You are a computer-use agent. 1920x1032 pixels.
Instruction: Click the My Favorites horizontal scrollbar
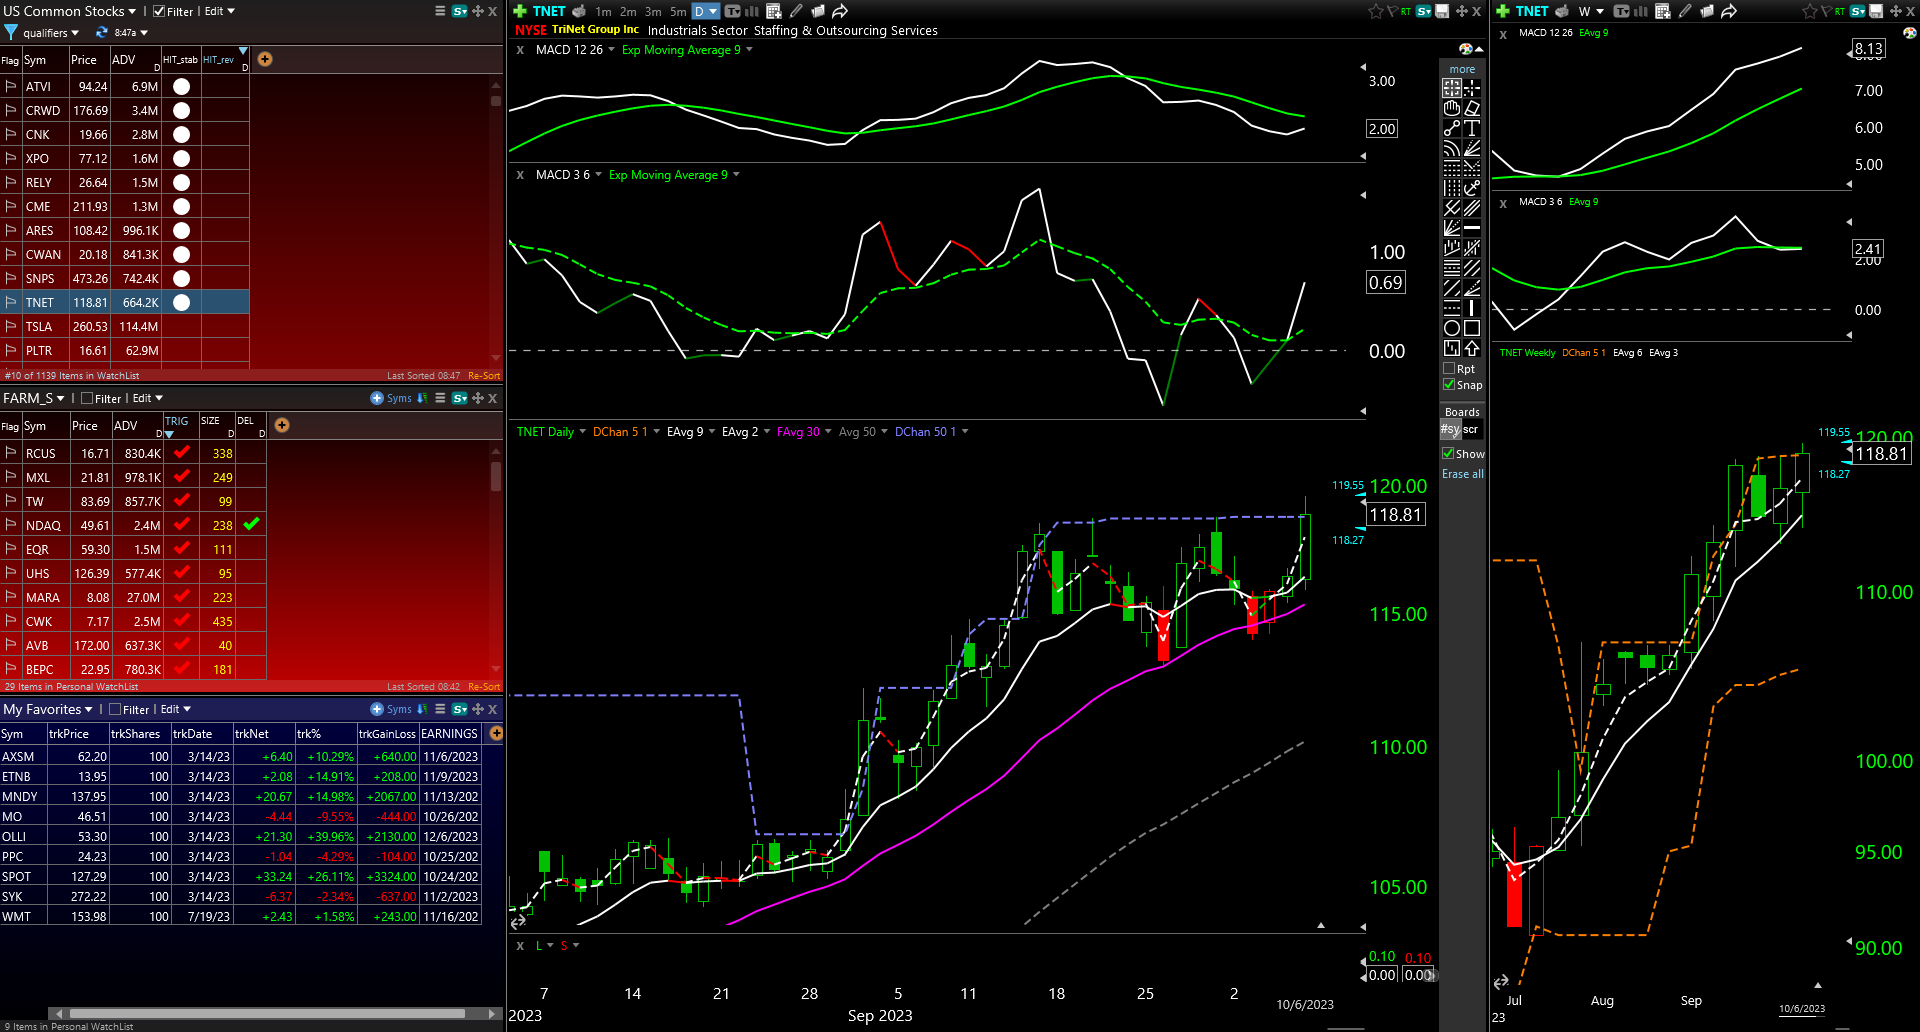click(266, 1013)
